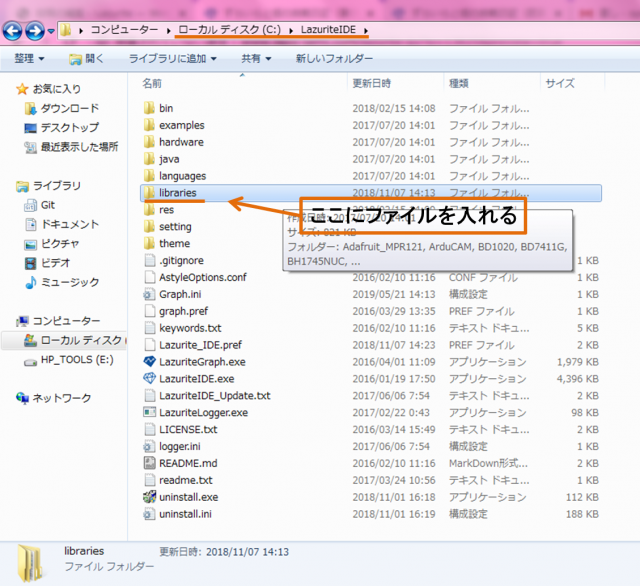Image resolution: width=640 pixels, height=586 pixels.
Task: Sort by 種類 column header
Action: coord(459,84)
